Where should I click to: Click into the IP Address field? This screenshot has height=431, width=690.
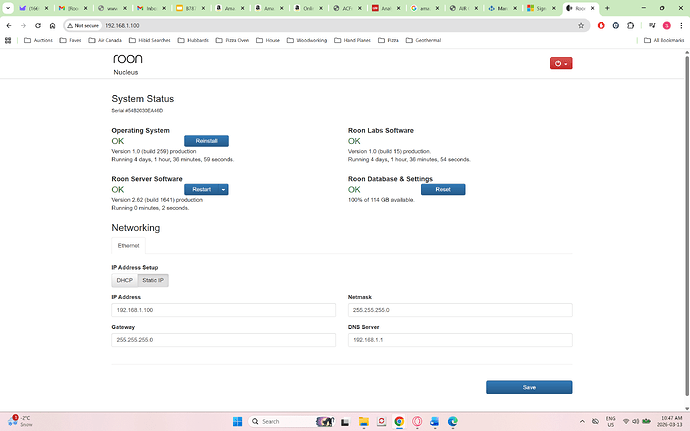[223, 310]
